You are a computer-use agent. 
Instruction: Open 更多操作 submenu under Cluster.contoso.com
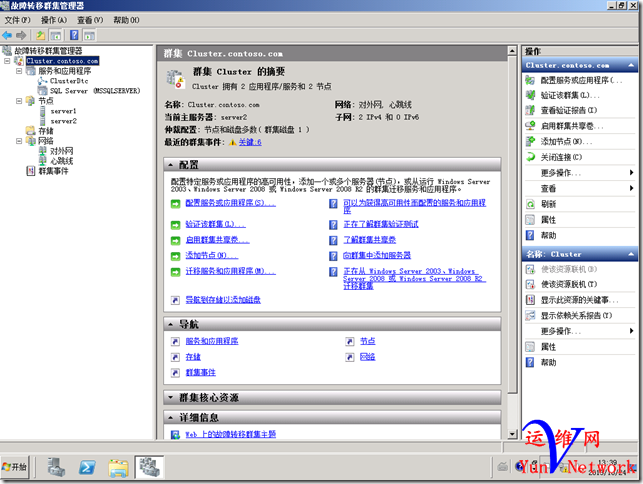[x=580, y=173]
